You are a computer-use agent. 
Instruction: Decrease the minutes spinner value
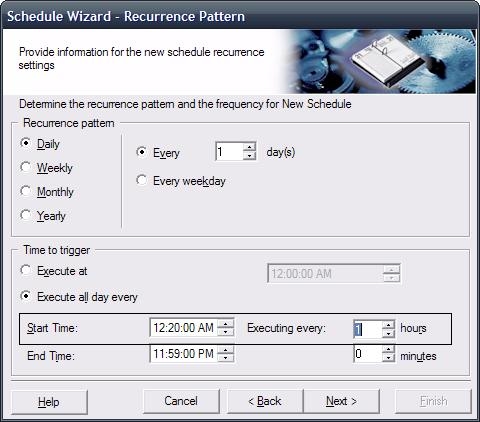point(388,358)
